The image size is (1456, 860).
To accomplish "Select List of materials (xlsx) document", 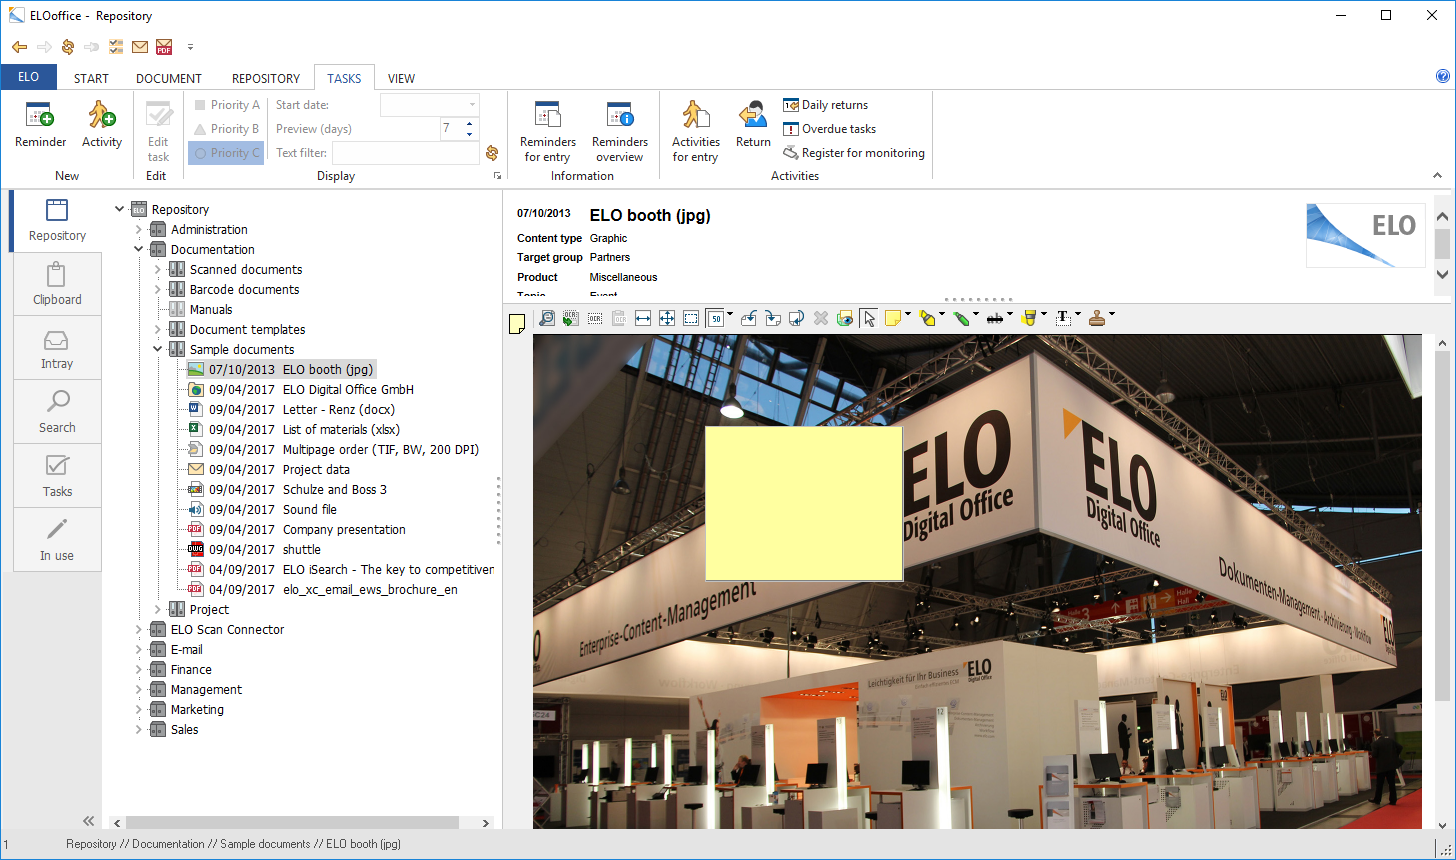I will pyautogui.click(x=294, y=430).
